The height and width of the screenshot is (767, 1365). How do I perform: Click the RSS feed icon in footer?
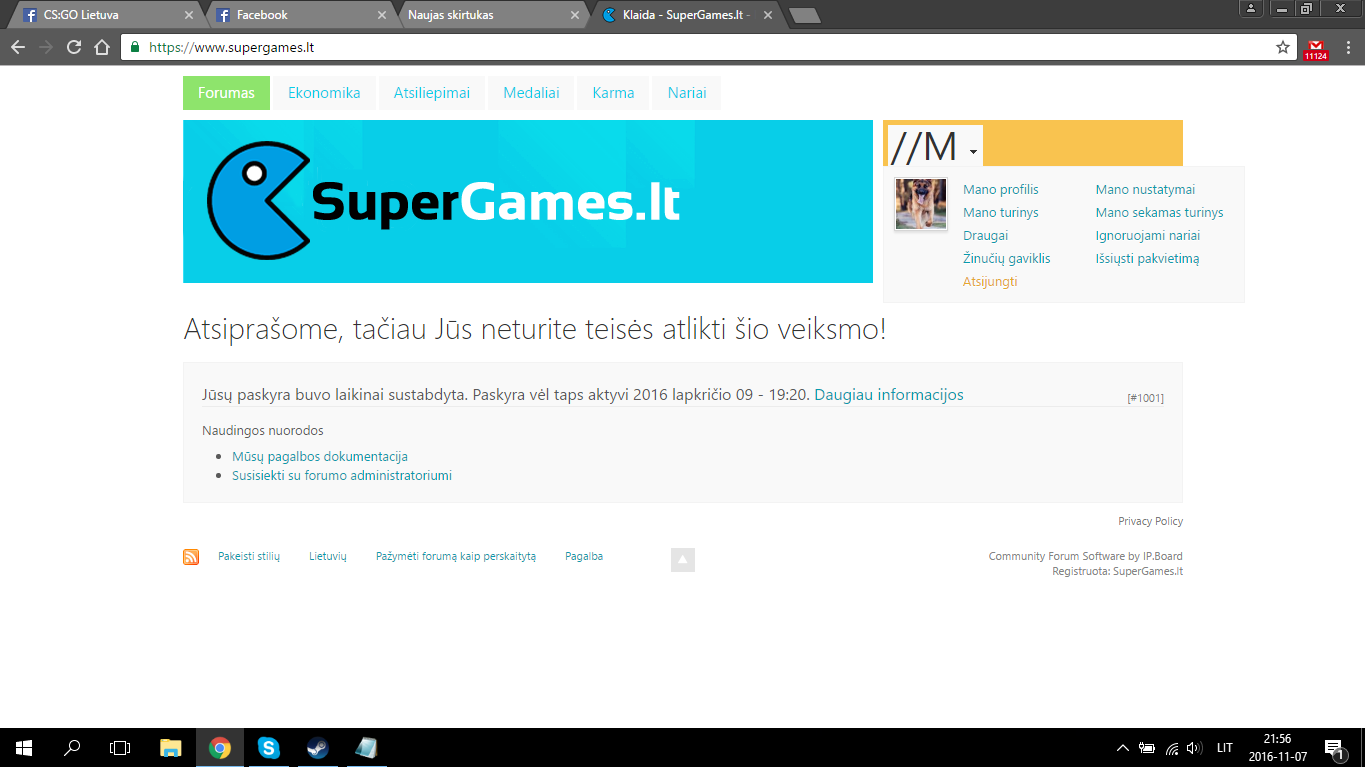pyautogui.click(x=191, y=557)
